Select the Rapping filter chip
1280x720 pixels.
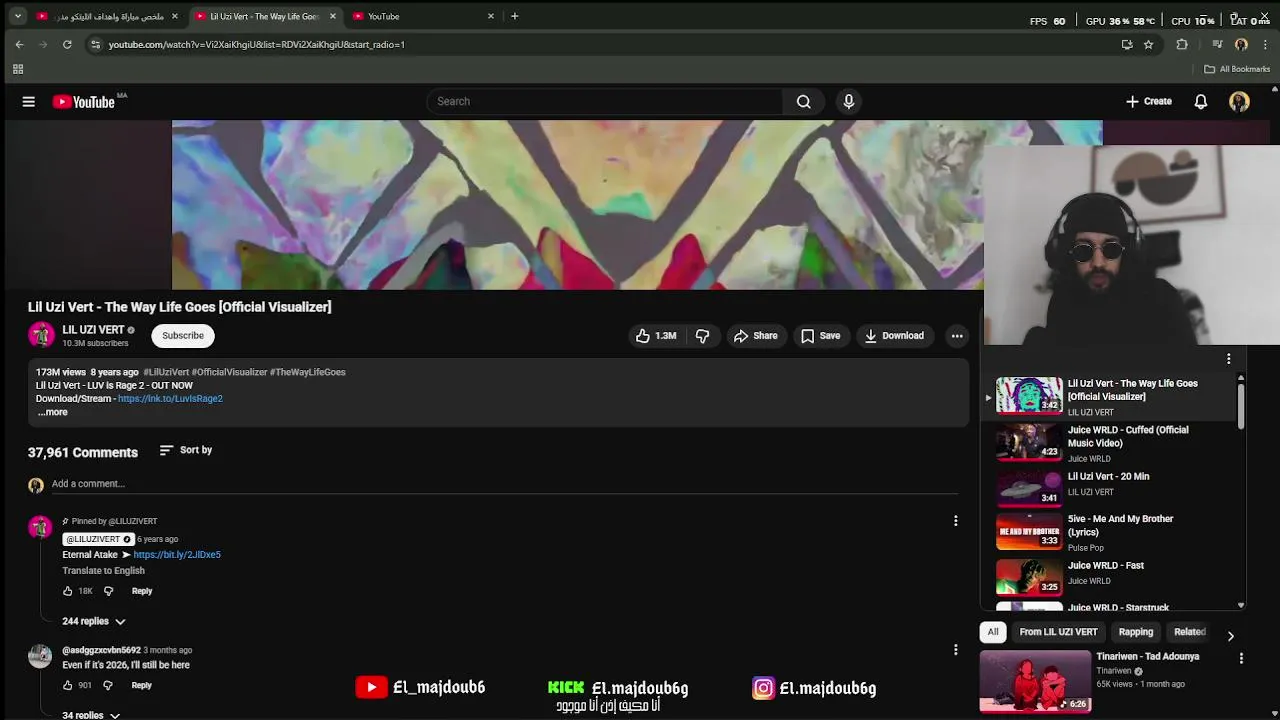tap(1135, 632)
